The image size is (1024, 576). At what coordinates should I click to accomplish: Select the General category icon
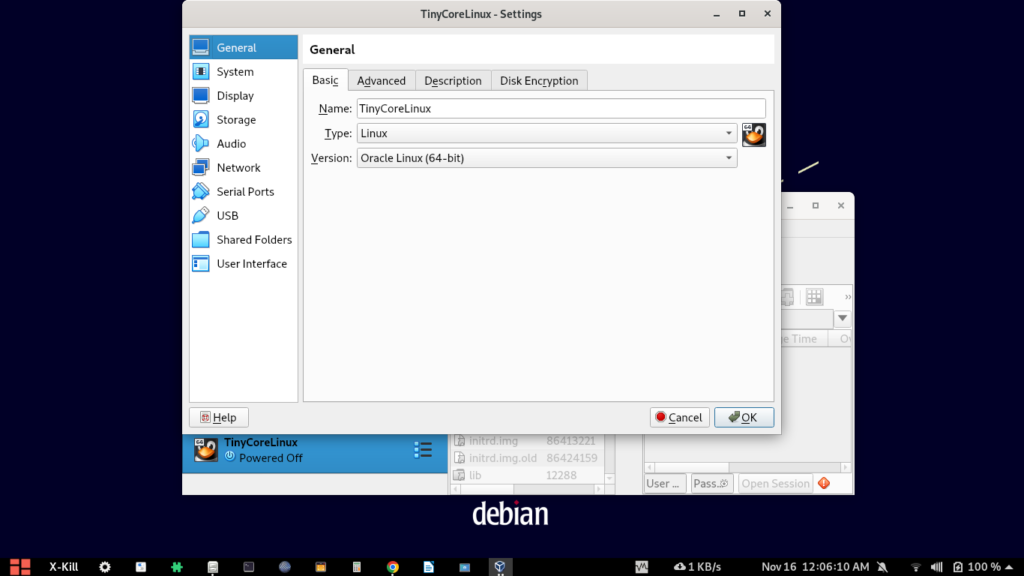[201, 47]
